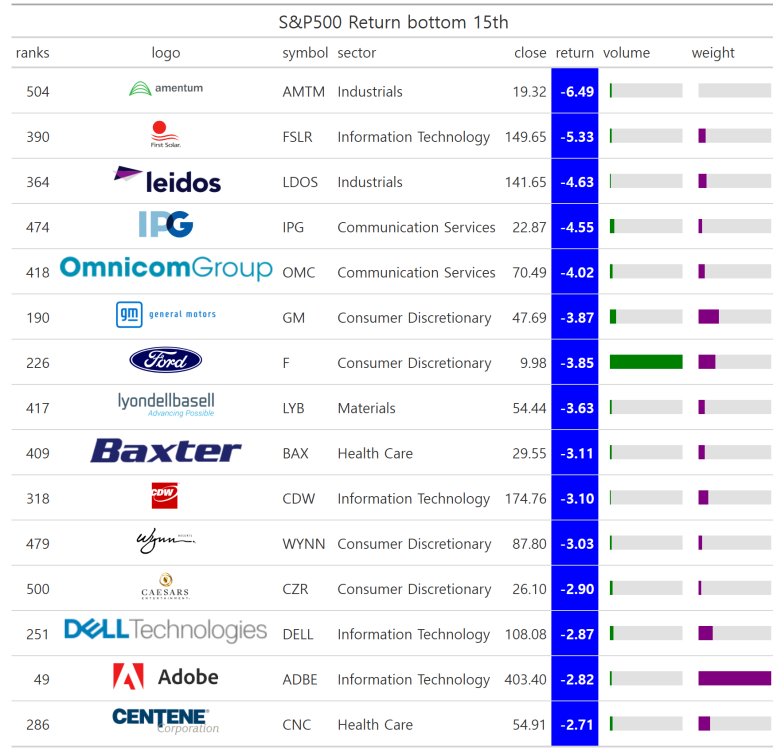
Task: Select the ADBE symbol cell
Action: [300, 679]
